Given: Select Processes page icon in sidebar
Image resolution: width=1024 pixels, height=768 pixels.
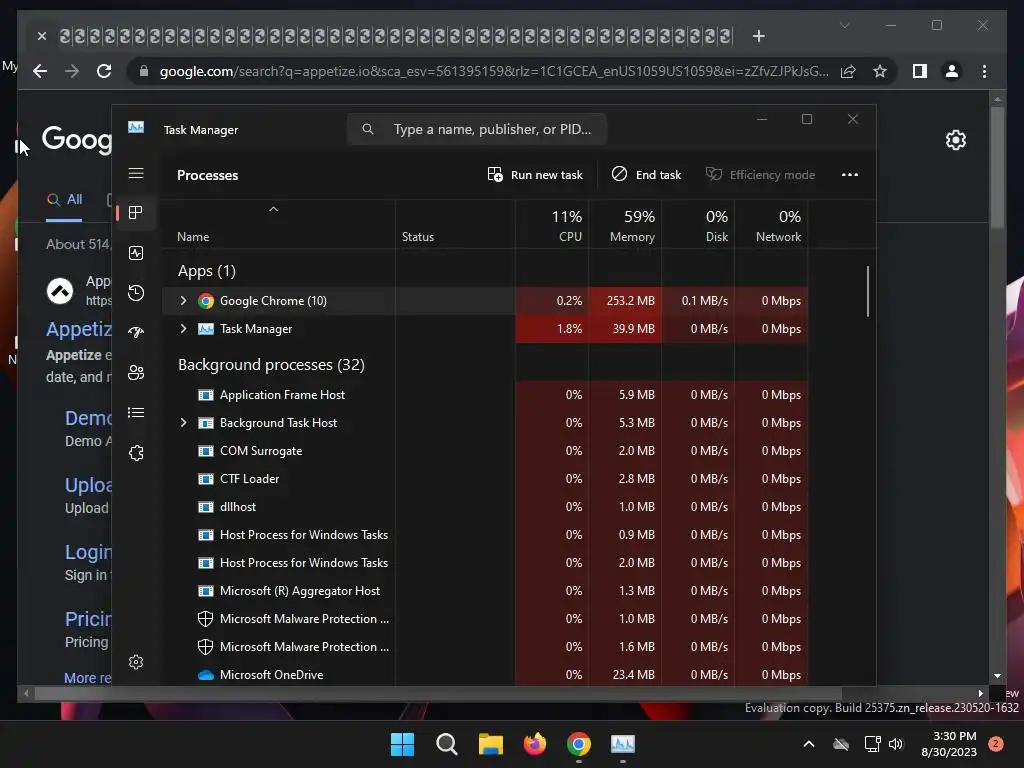Looking at the screenshot, I should (136, 212).
